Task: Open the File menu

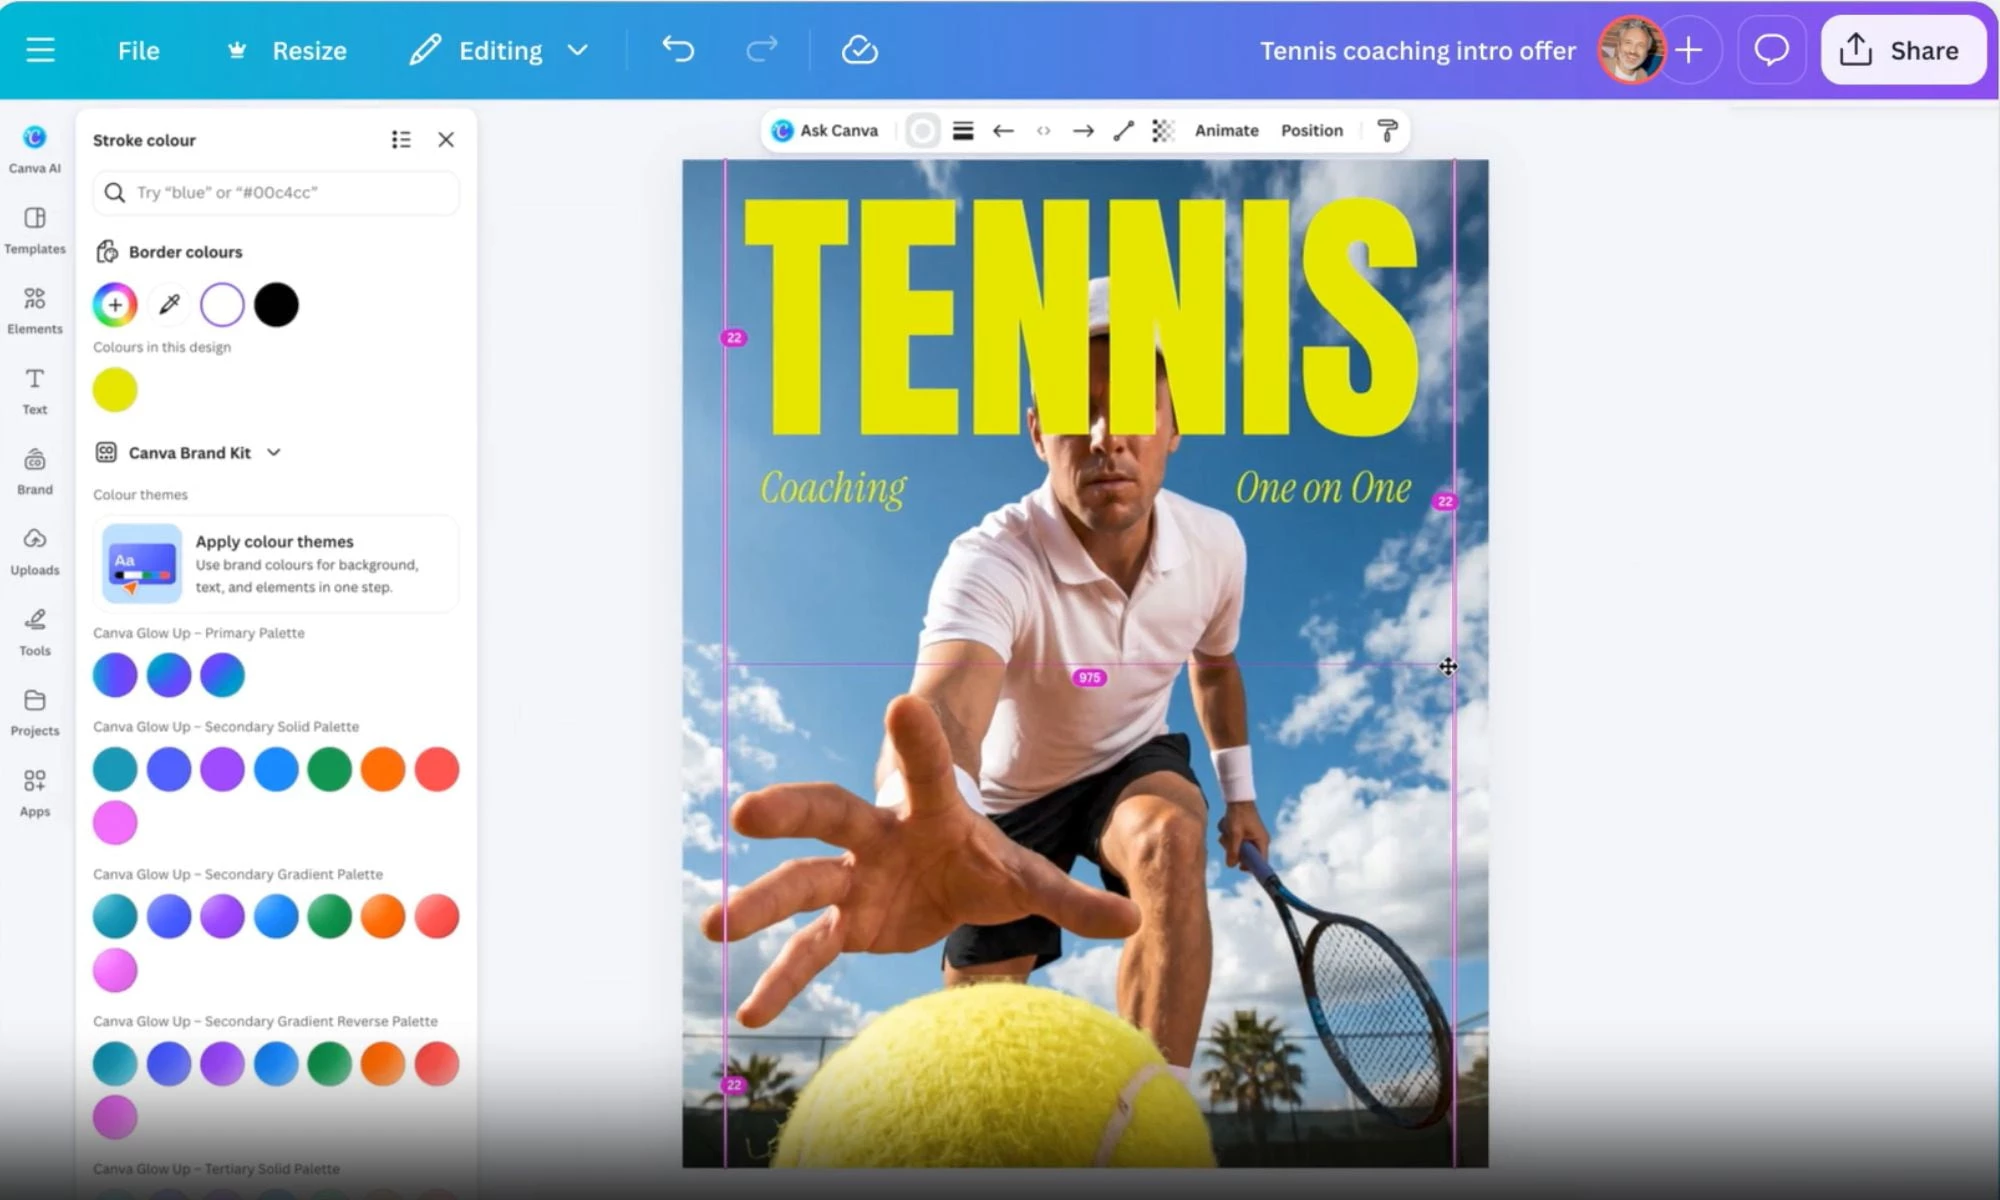Action: click(138, 51)
